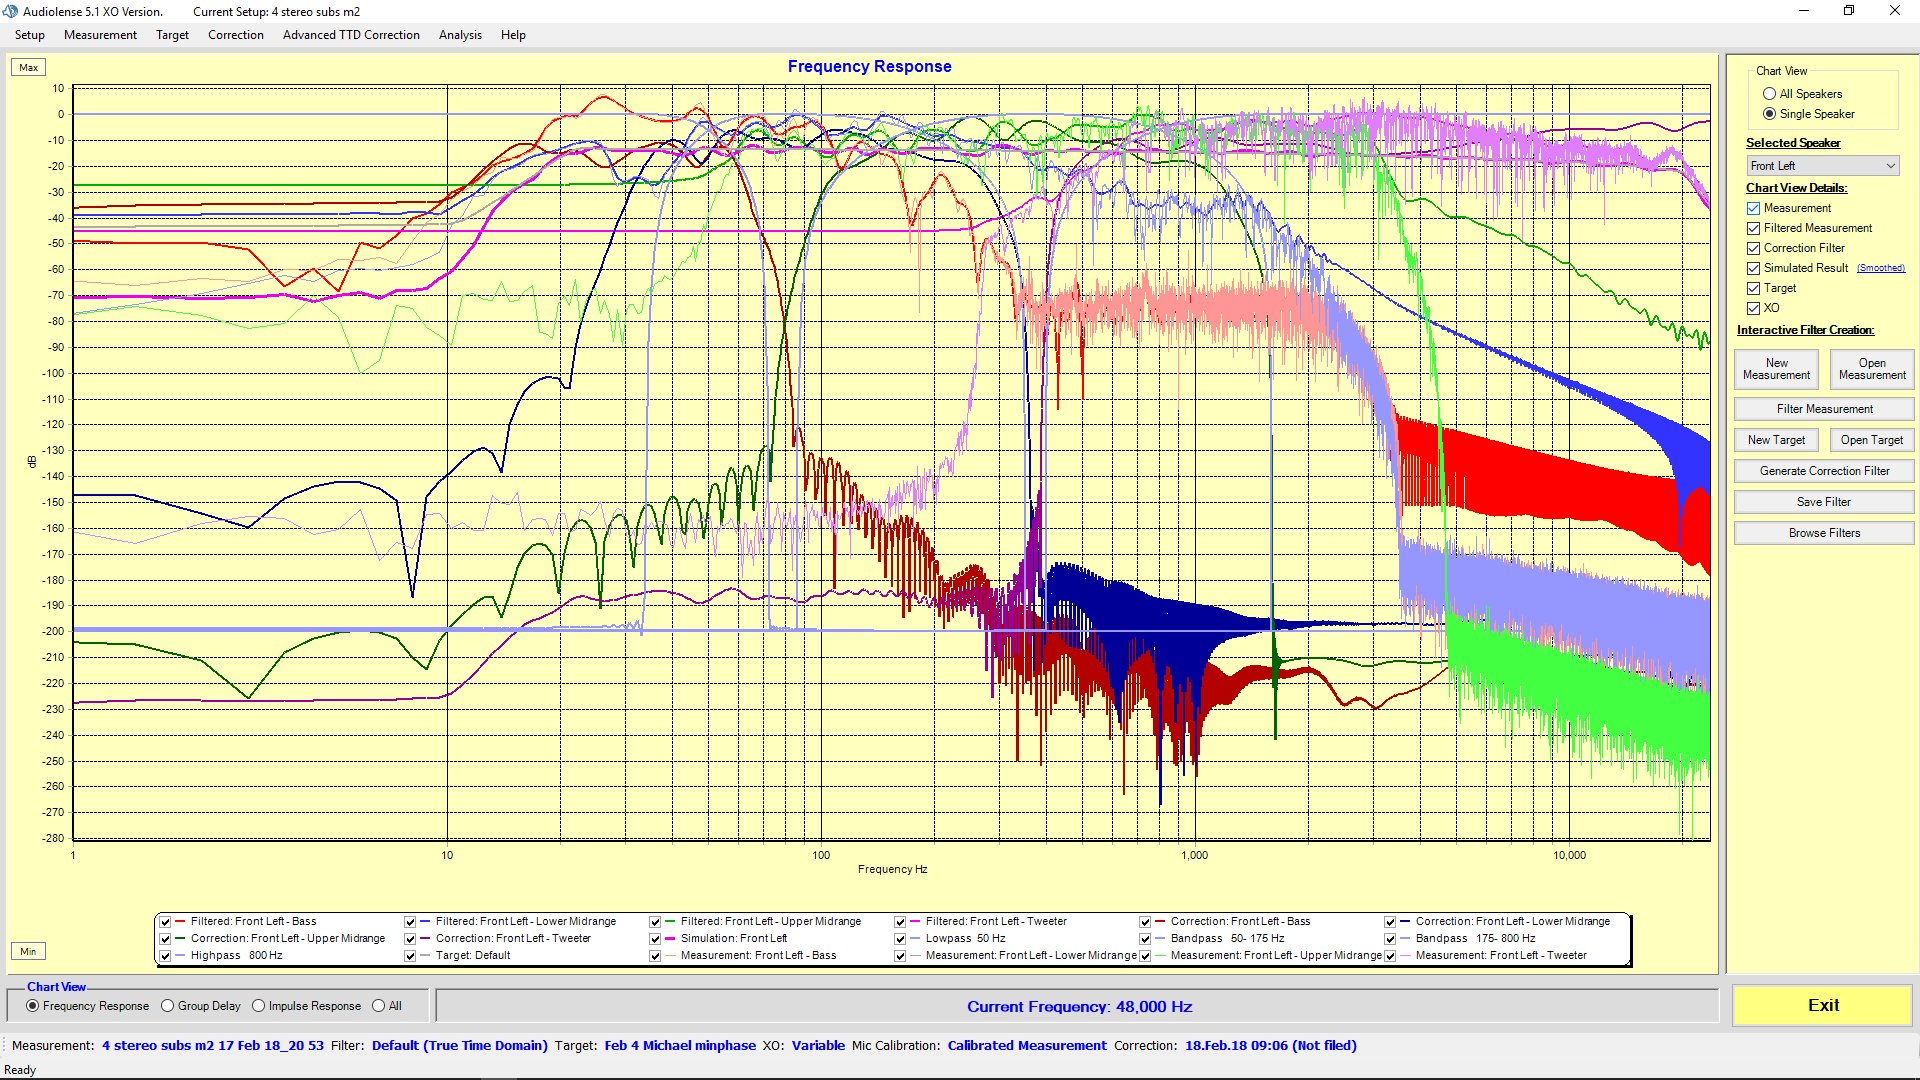Open the Analysis menu

460,35
